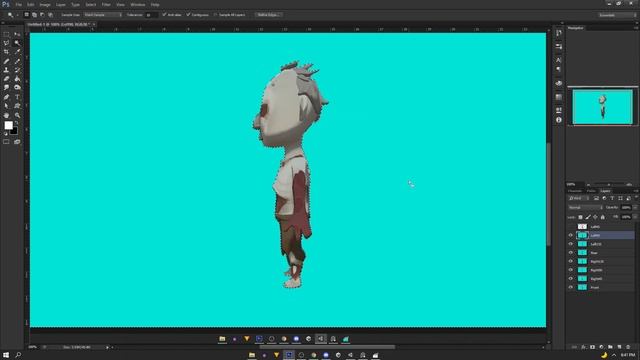Toggle the Anti-alias checkbox

(x=164, y=15)
